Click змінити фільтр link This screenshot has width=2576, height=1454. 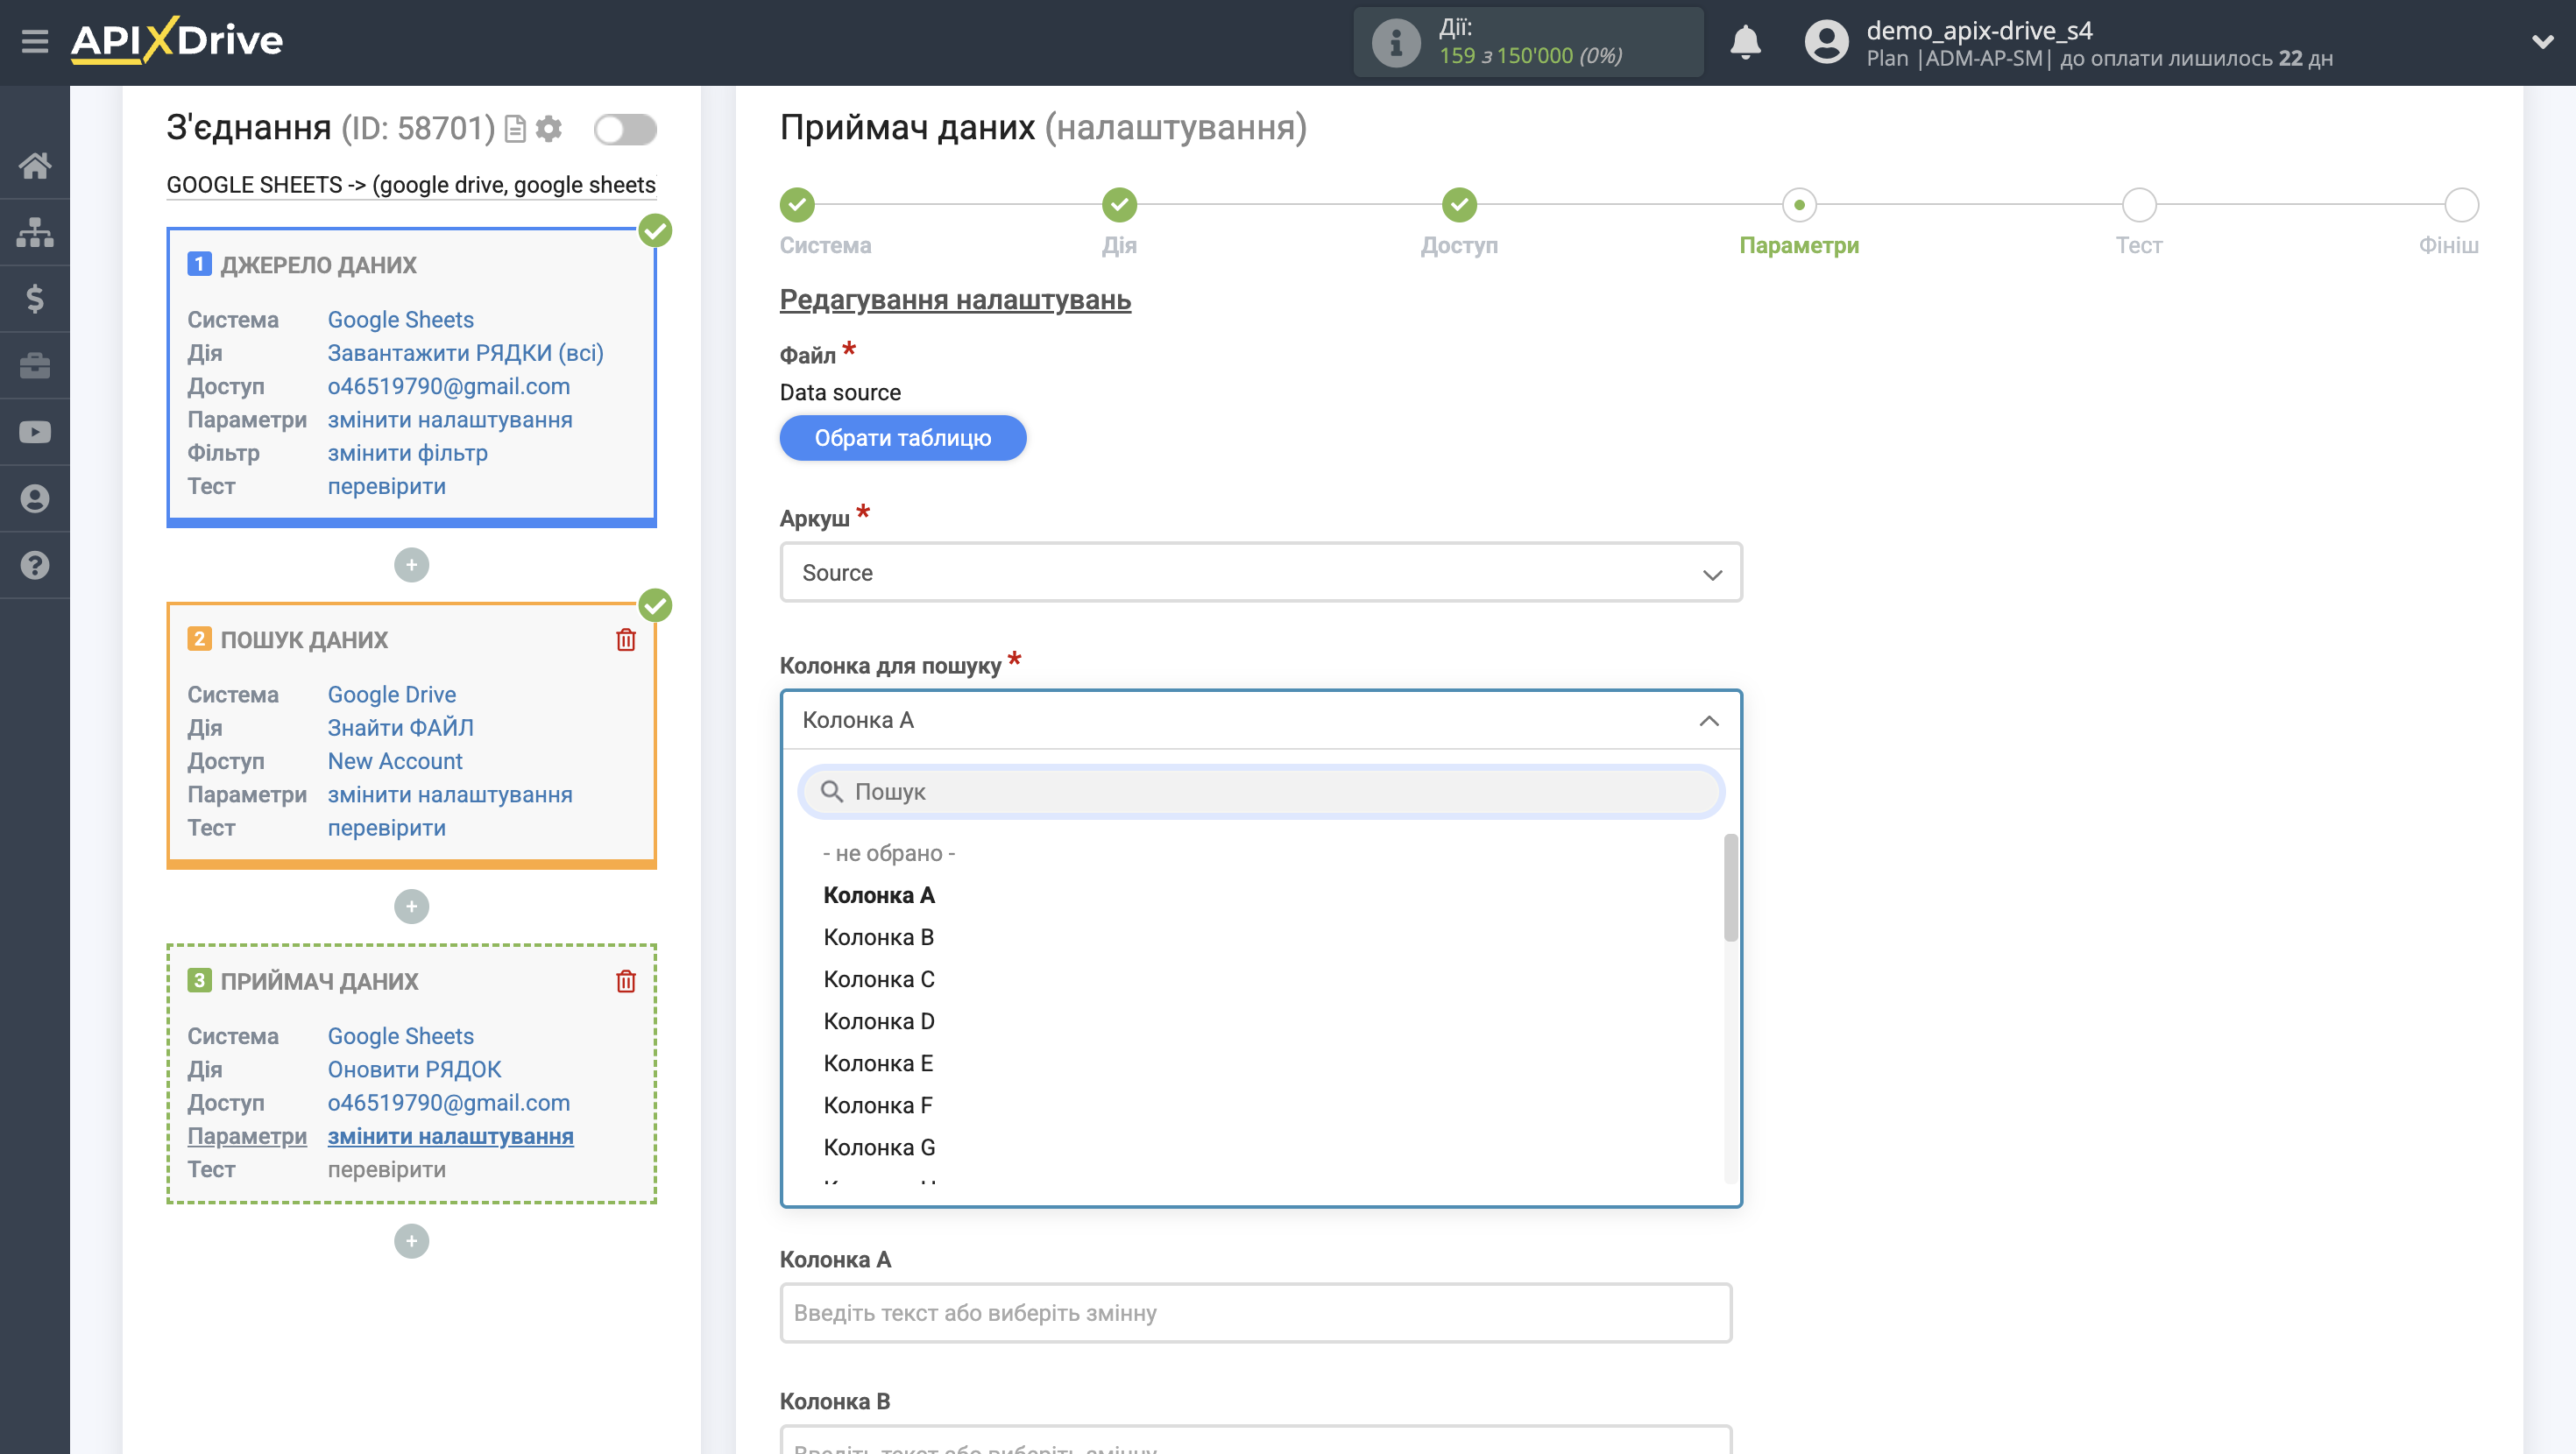click(408, 453)
